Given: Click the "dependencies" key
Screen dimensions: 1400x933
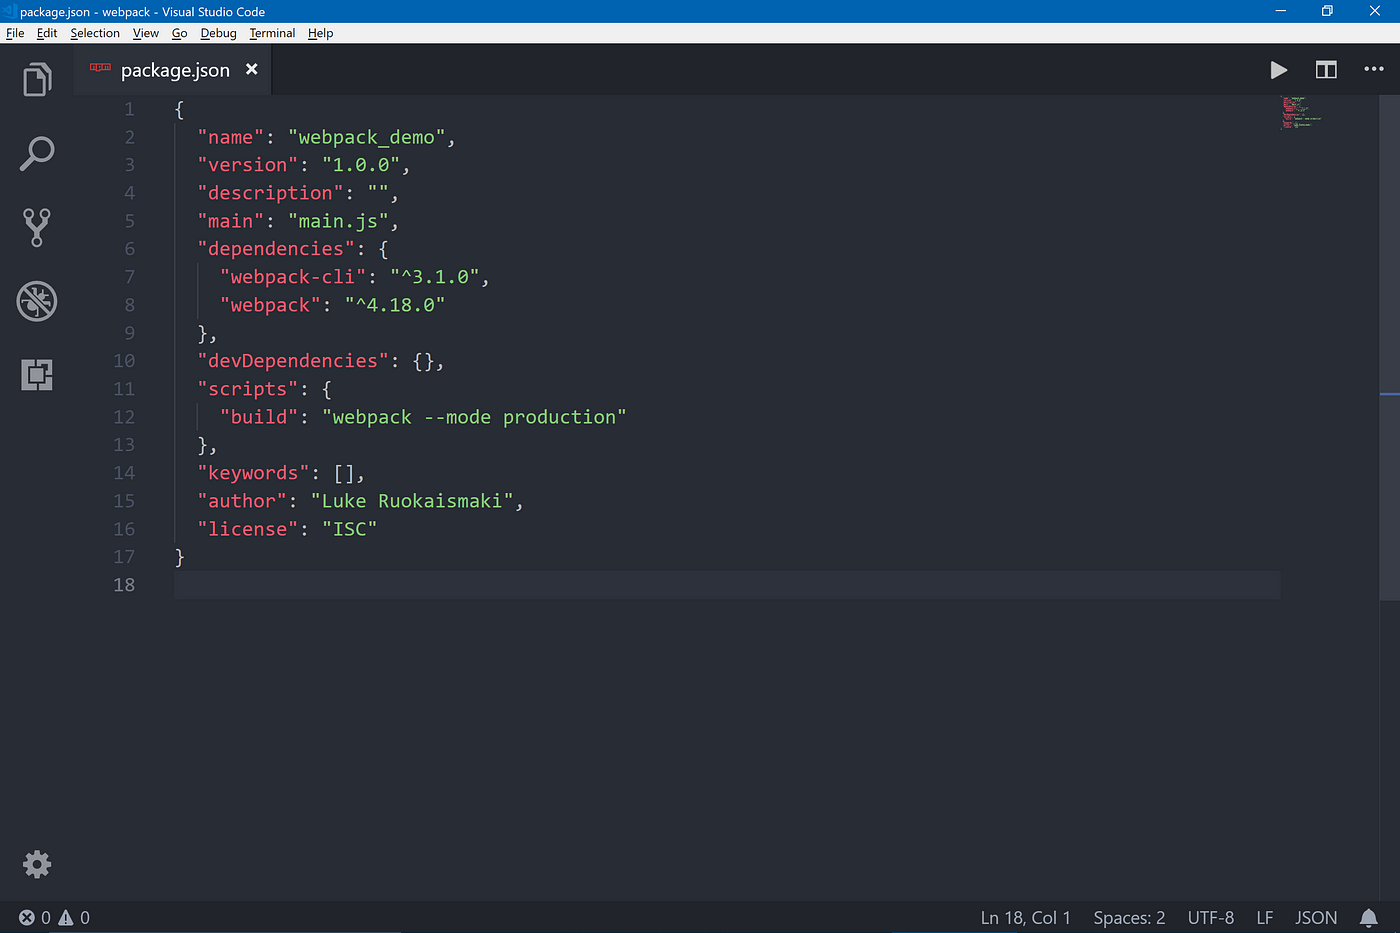Looking at the screenshot, I should [x=276, y=249].
